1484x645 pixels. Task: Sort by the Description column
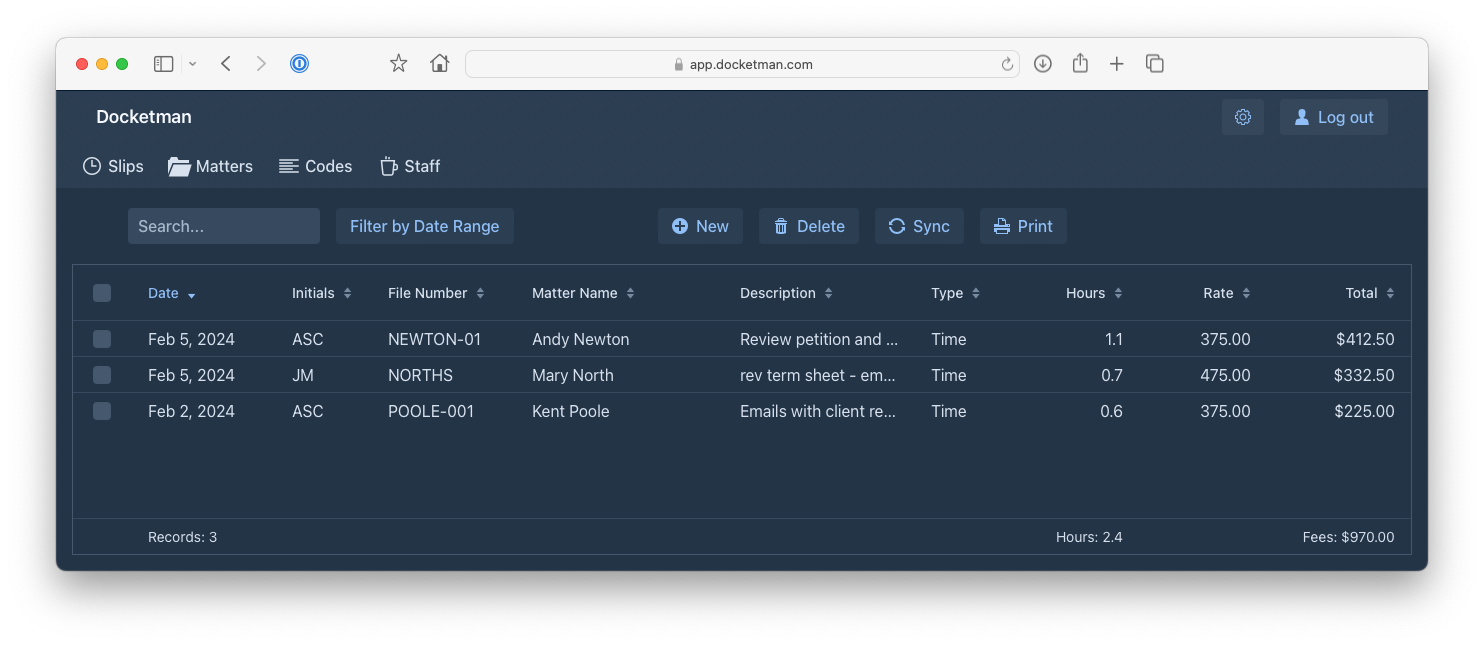pyautogui.click(x=786, y=293)
